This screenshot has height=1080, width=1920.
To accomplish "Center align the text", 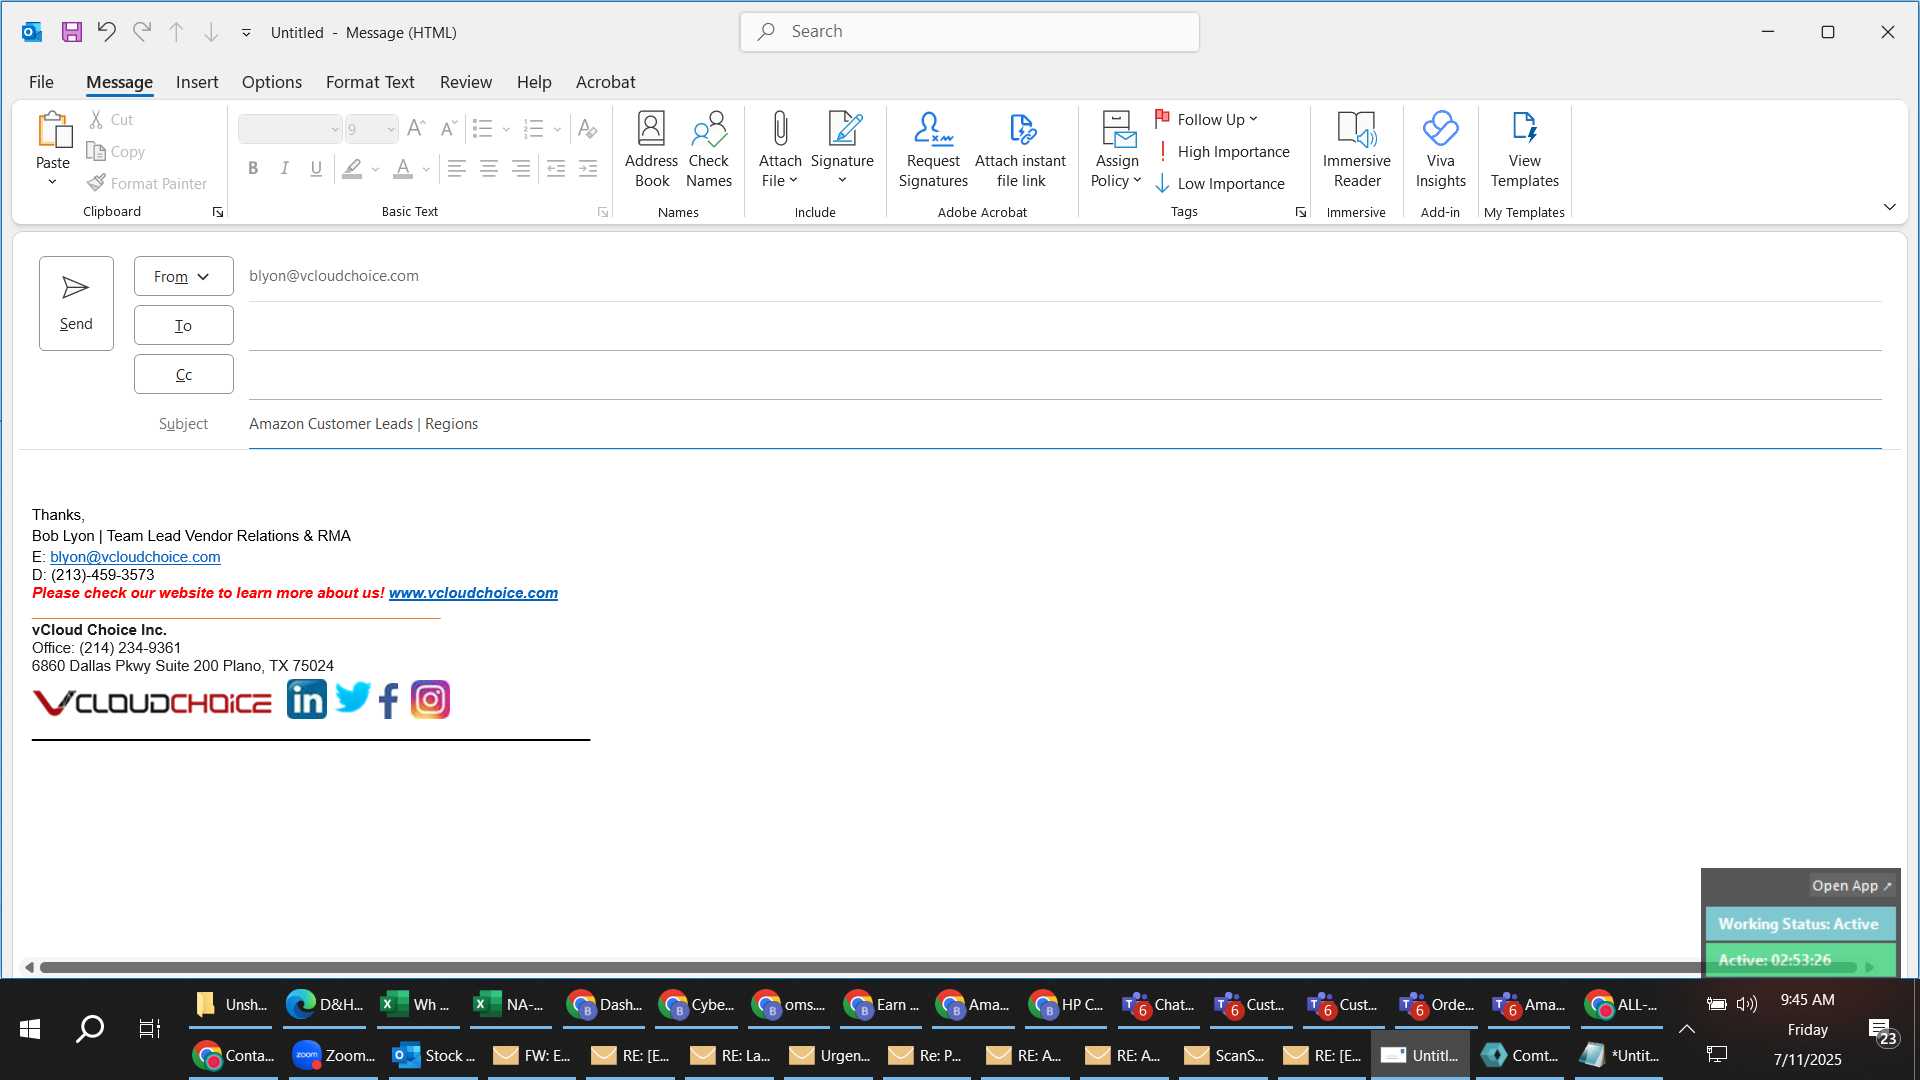I will pos(488,169).
